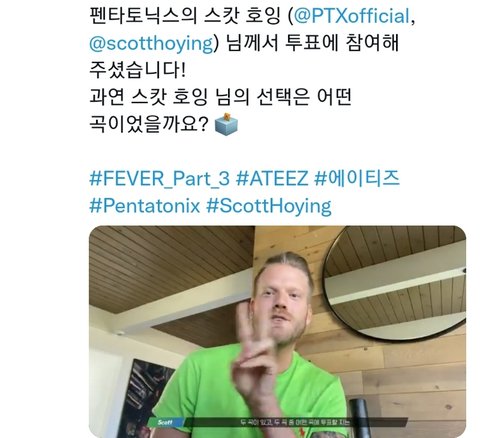This screenshot has width=480, height=438.
Task: Play the embedded video of Scott
Action: [277, 332]
